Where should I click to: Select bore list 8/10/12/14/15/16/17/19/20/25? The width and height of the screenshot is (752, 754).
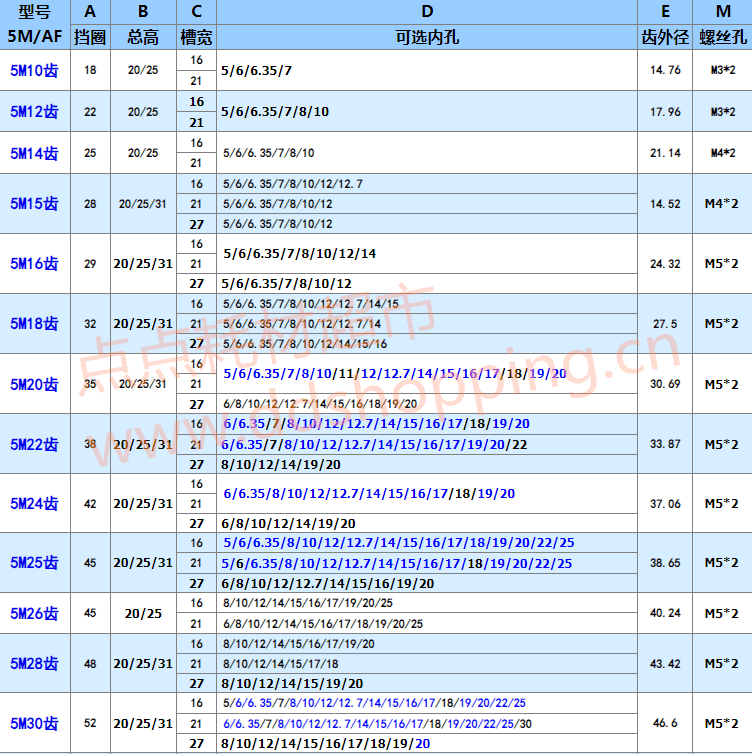(x=308, y=603)
